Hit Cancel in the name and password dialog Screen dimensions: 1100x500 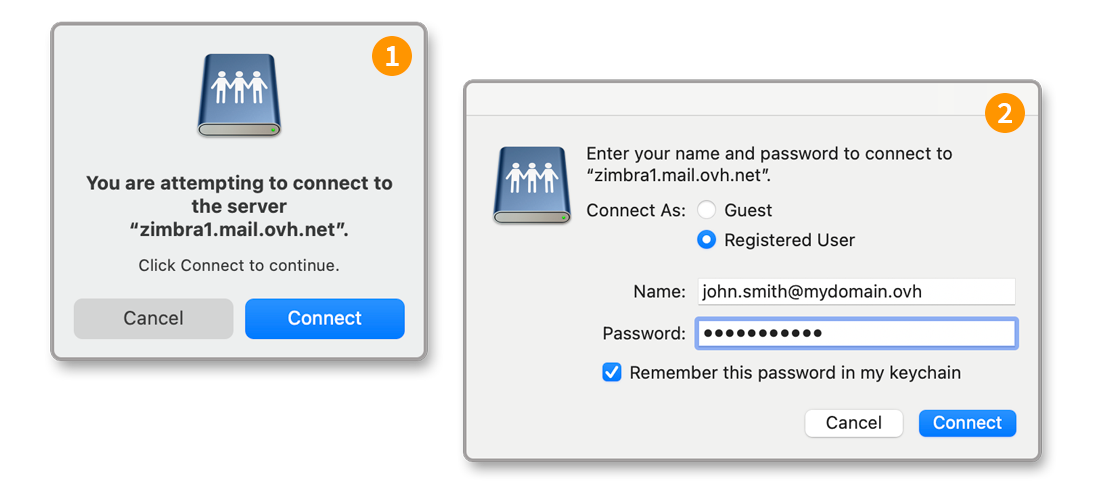click(853, 423)
